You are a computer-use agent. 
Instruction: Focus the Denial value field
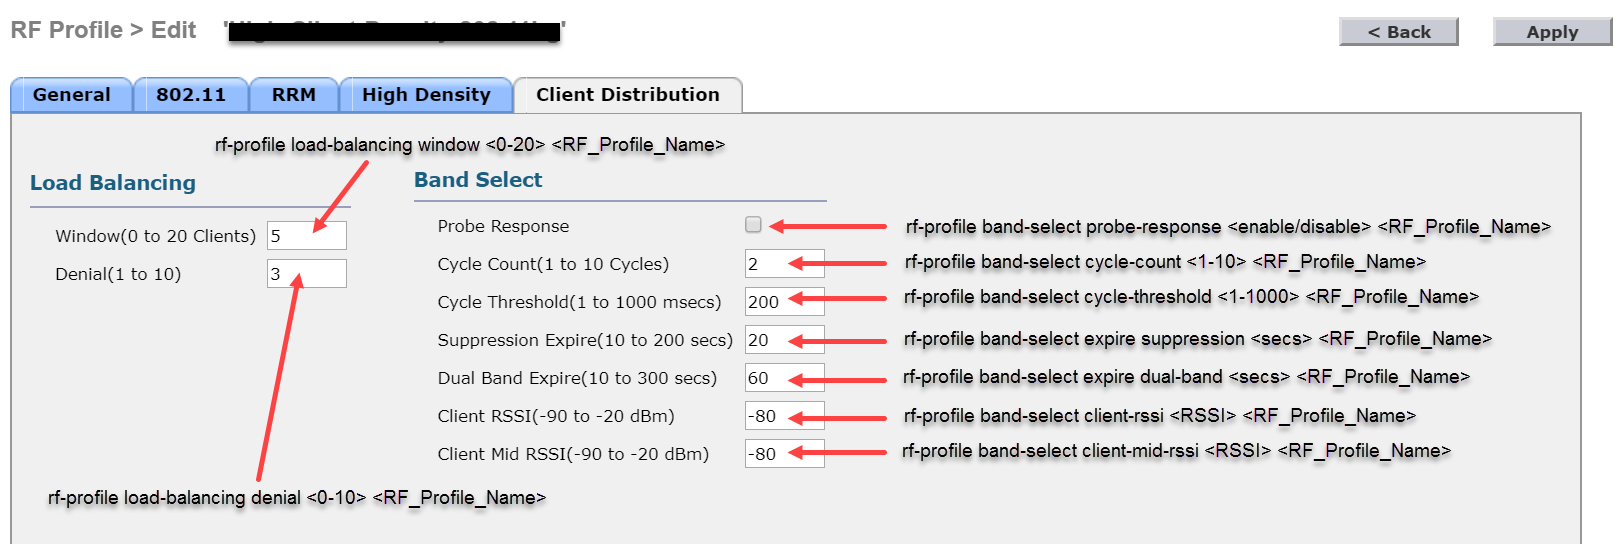click(306, 274)
